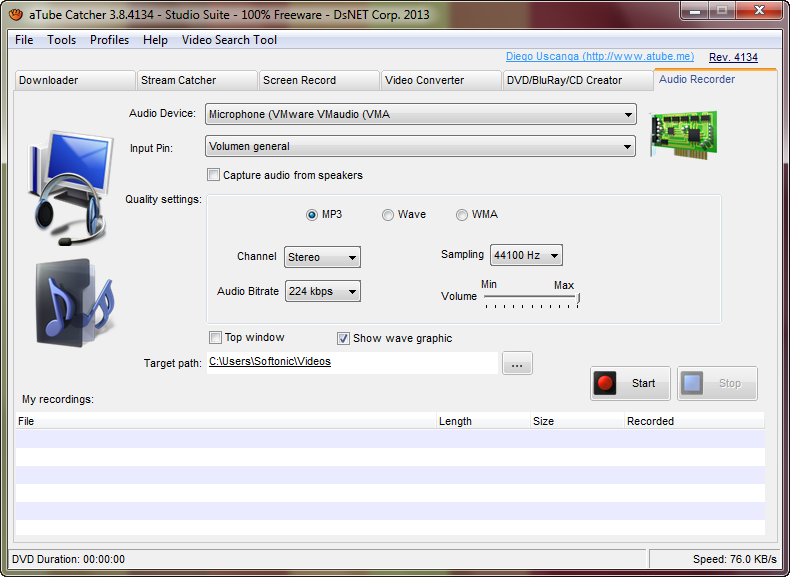Click the Volume slider track
The width and height of the screenshot is (790, 577).
(x=532, y=297)
